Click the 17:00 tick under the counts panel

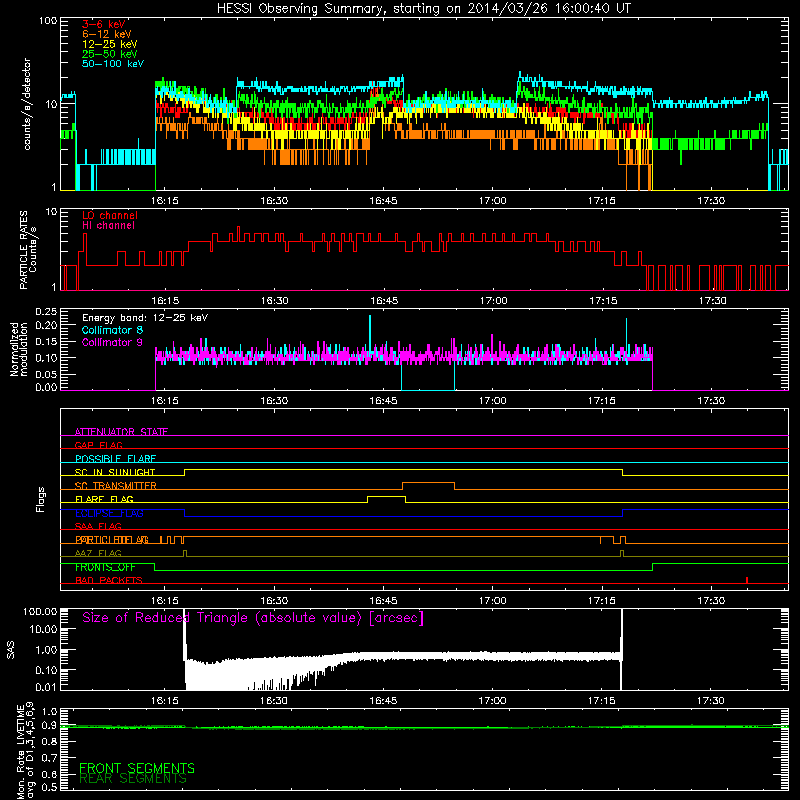pos(492,201)
